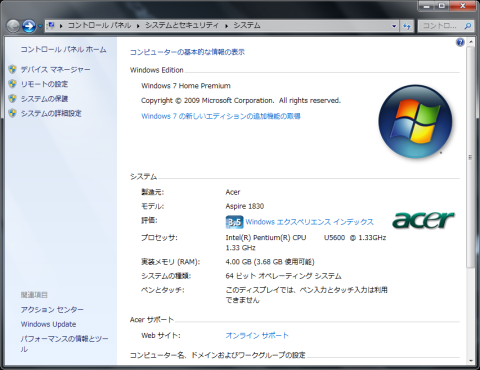The image size is (480, 370).
Task: Click the shield icon next to デバイス マネージャー
Action: 12,69
